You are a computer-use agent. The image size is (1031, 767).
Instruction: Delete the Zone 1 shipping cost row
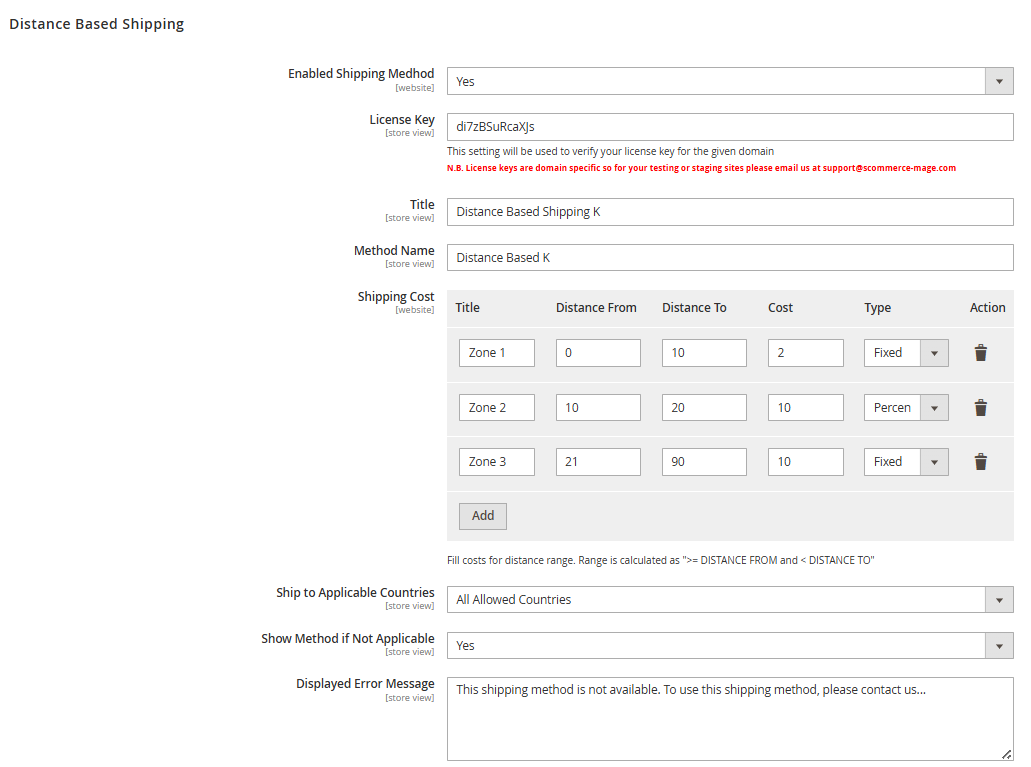coord(980,353)
